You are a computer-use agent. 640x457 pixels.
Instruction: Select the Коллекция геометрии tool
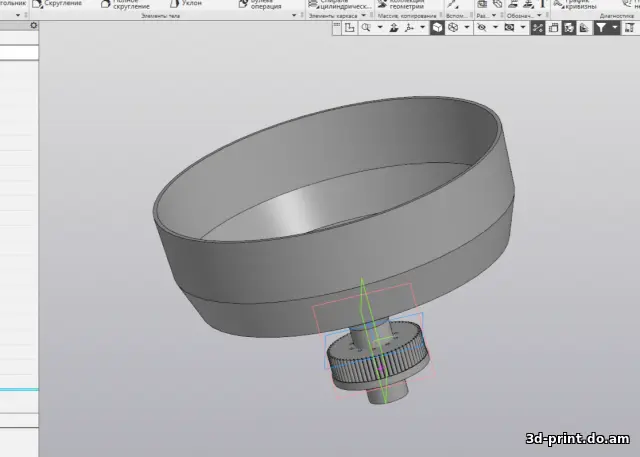402,4
